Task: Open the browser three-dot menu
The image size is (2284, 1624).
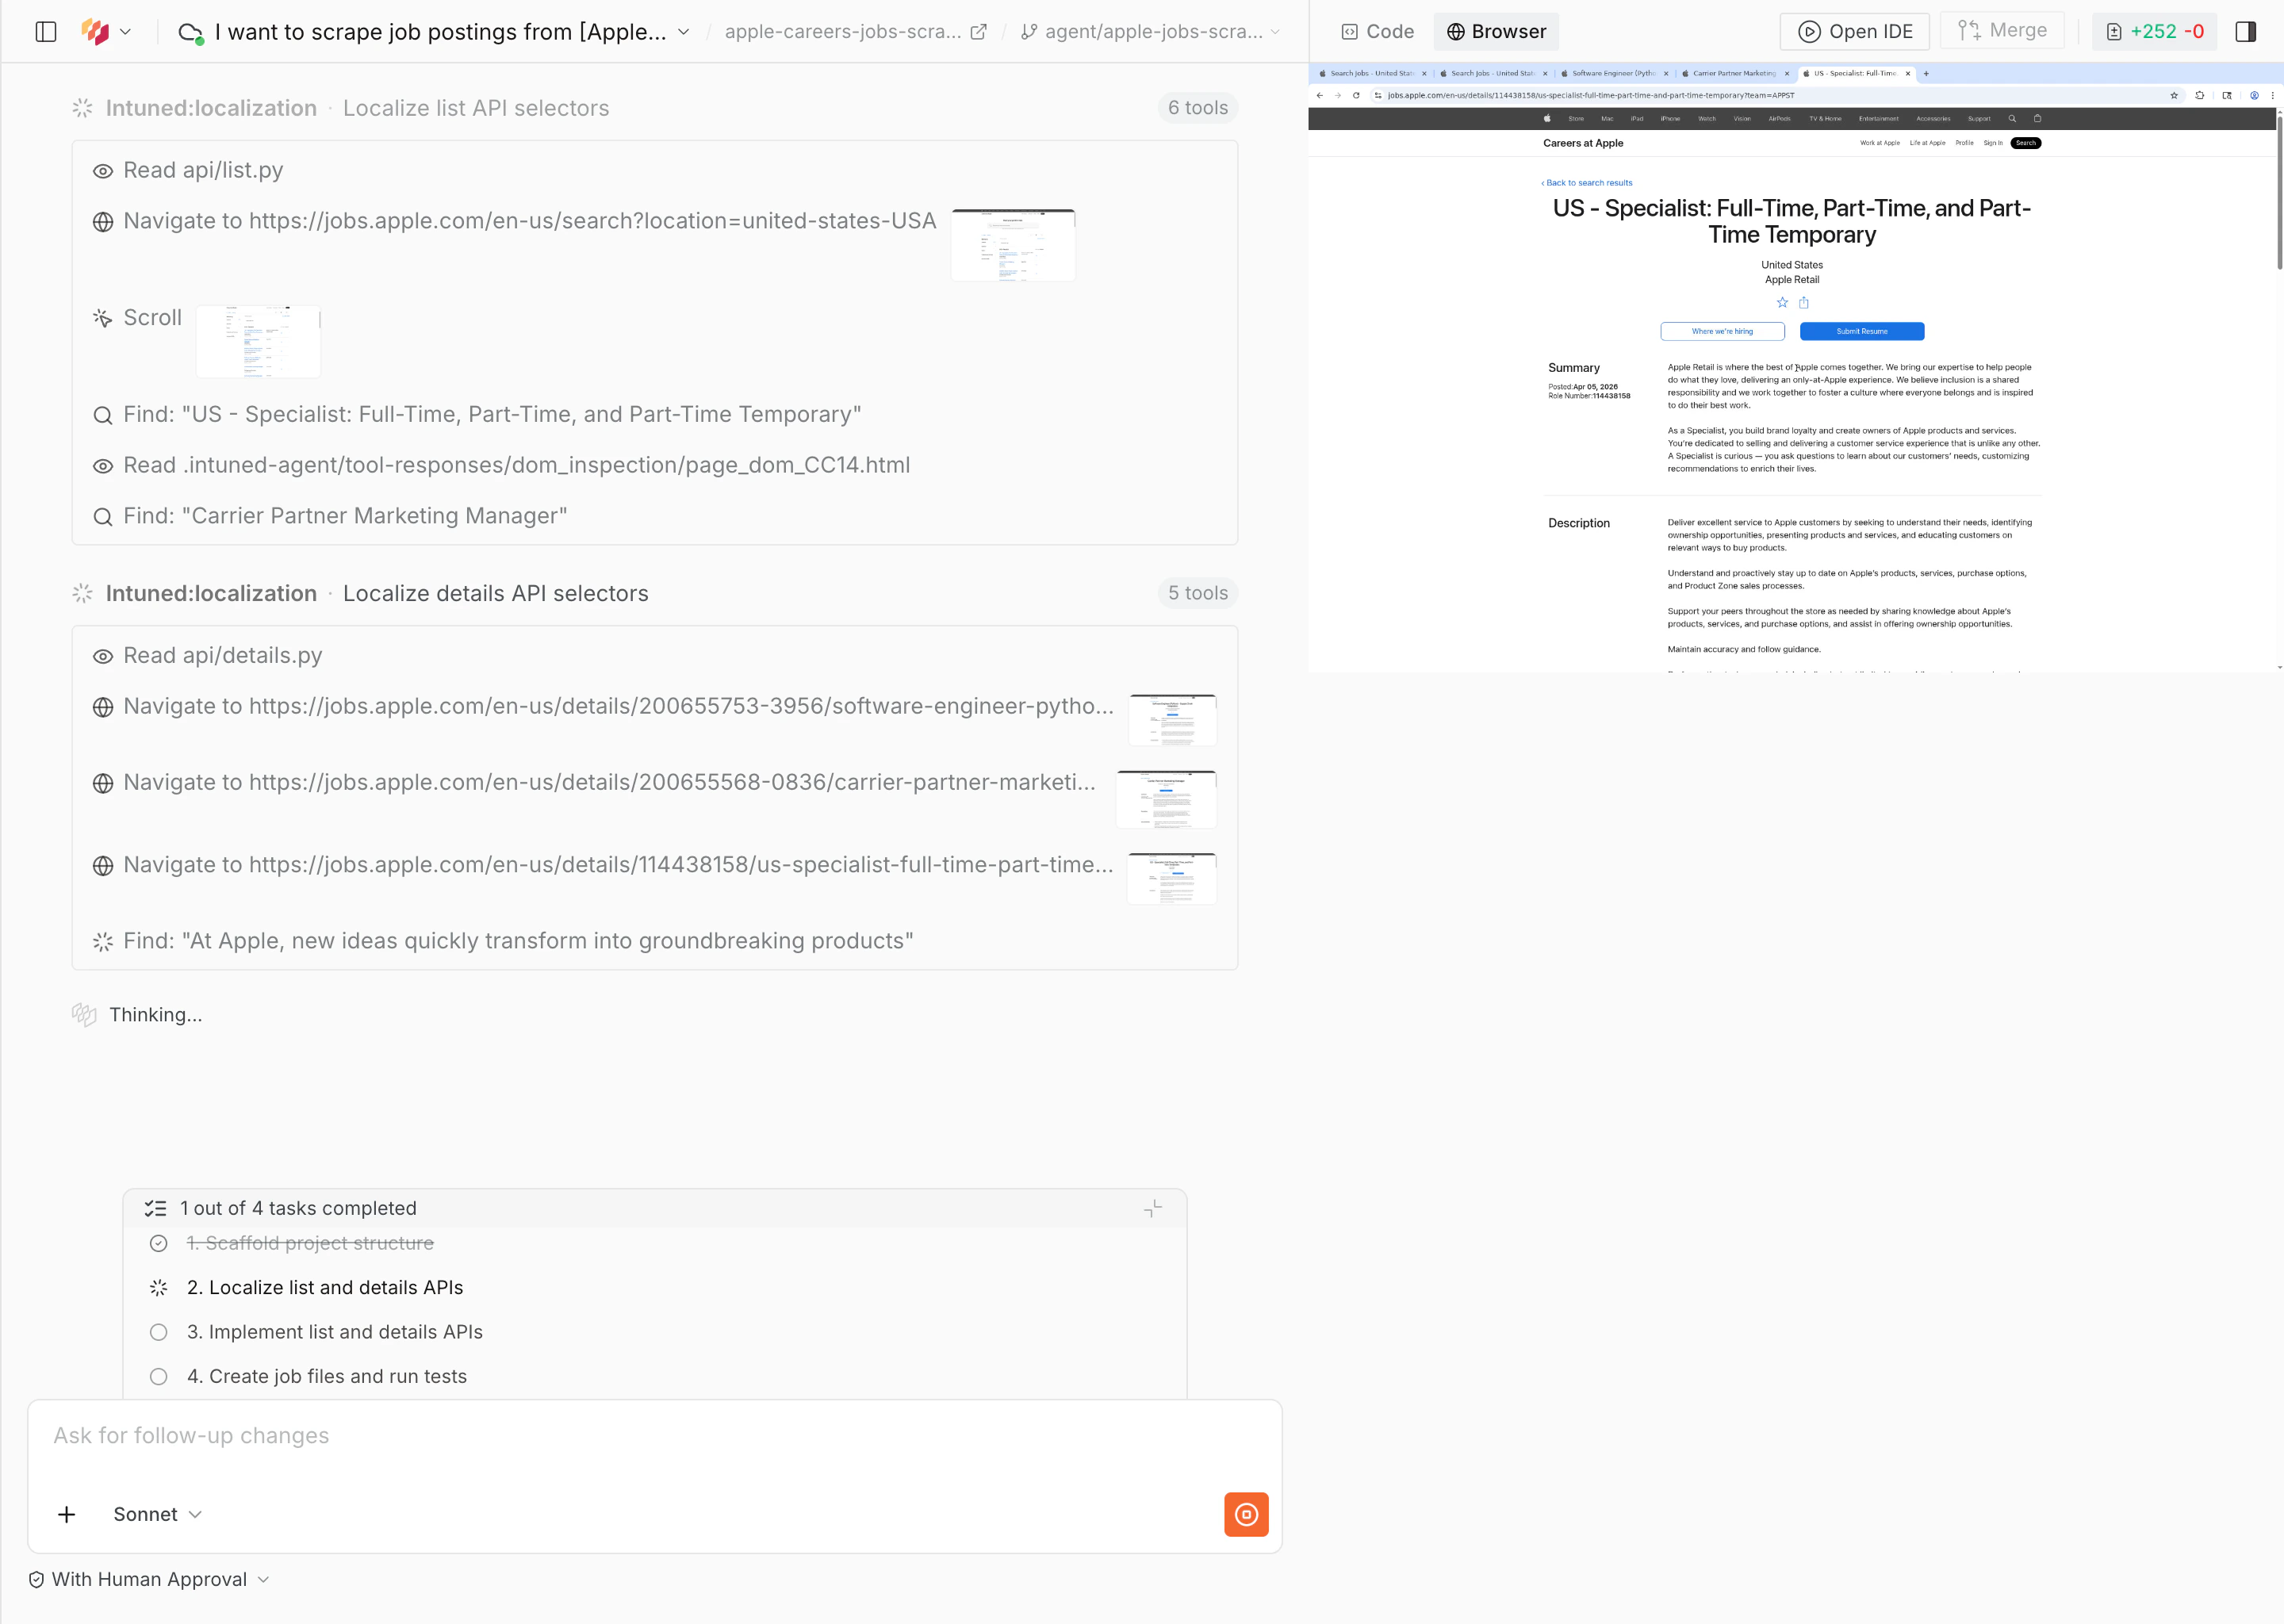Action: coord(2272,96)
